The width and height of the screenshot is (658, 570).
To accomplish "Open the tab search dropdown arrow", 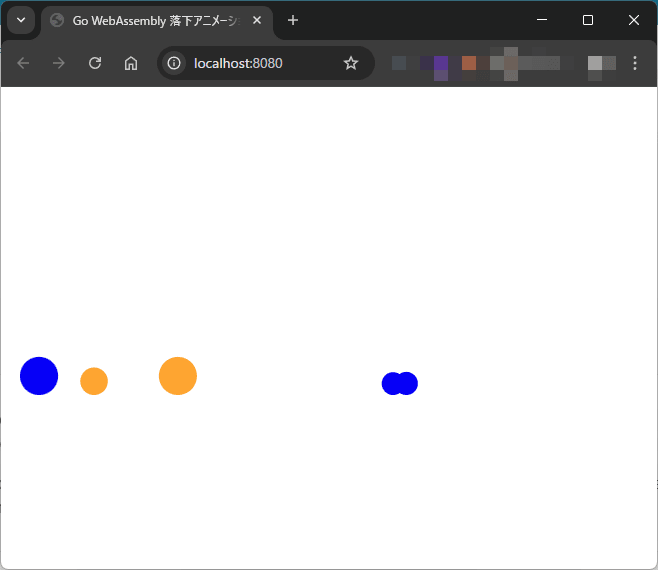I will [21, 20].
